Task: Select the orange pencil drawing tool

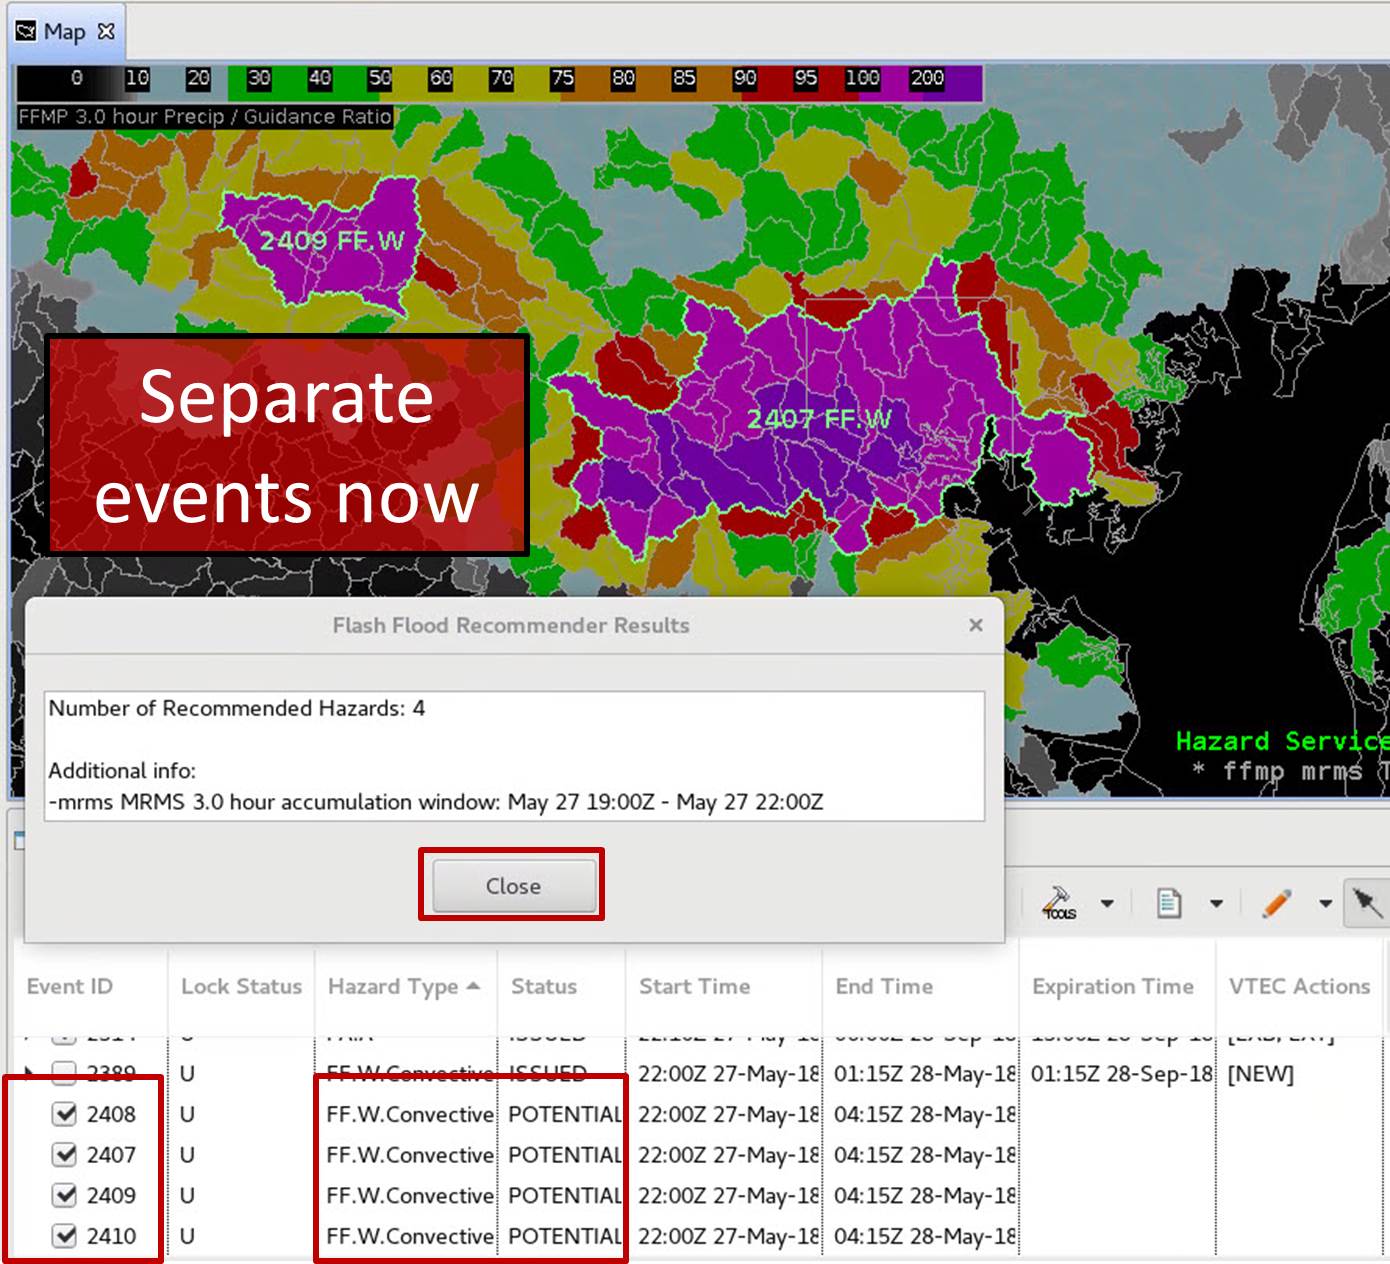Action: (1276, 903)
